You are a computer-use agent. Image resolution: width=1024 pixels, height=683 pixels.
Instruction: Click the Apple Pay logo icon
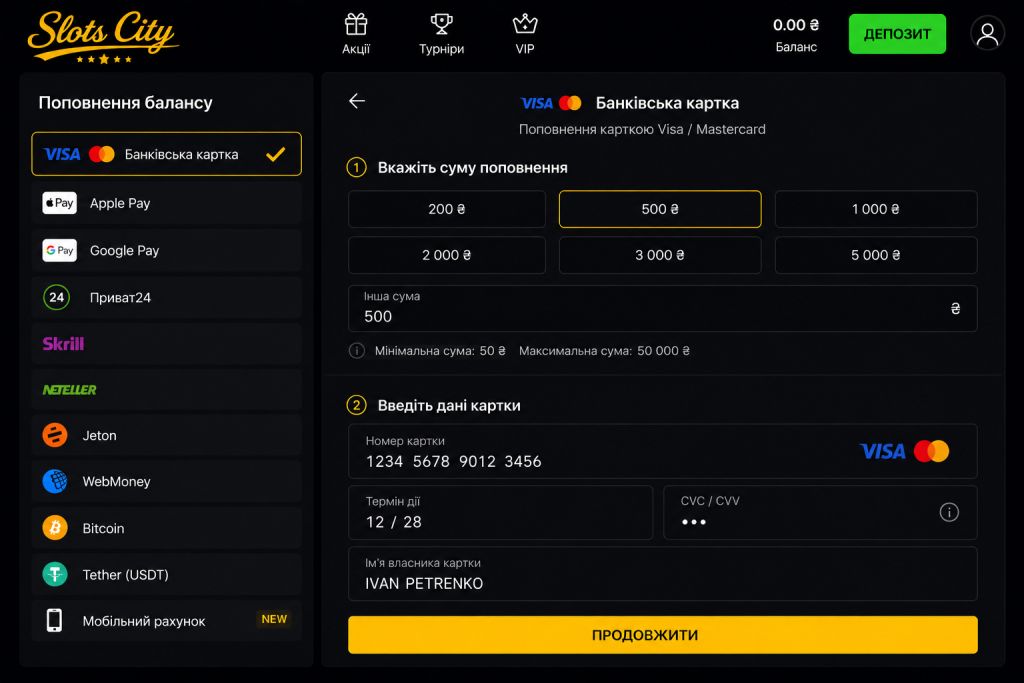click(59, 203)
